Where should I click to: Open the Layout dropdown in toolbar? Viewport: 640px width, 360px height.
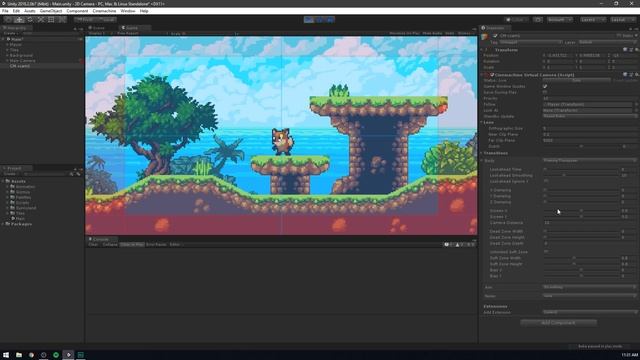[622, 20]
